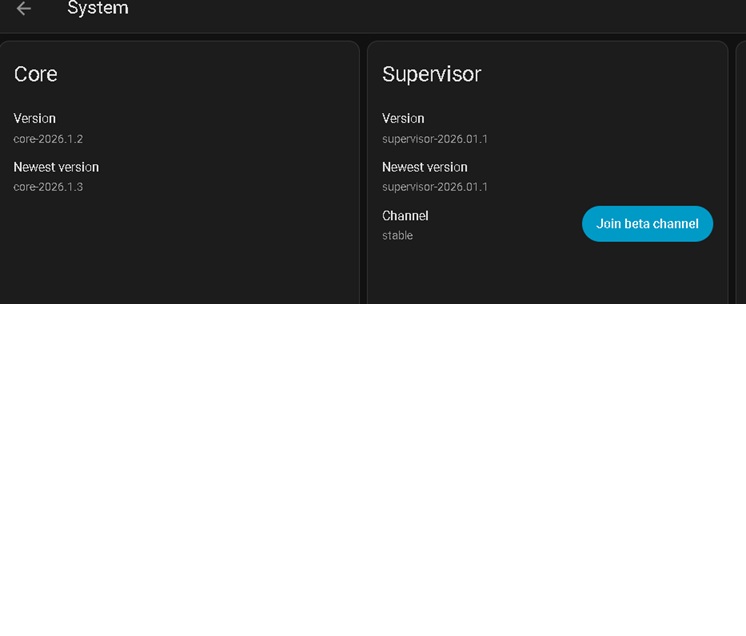This screenshot has height=636, width=746.
Task: Select the Core card heading
Action: point(36,74)
